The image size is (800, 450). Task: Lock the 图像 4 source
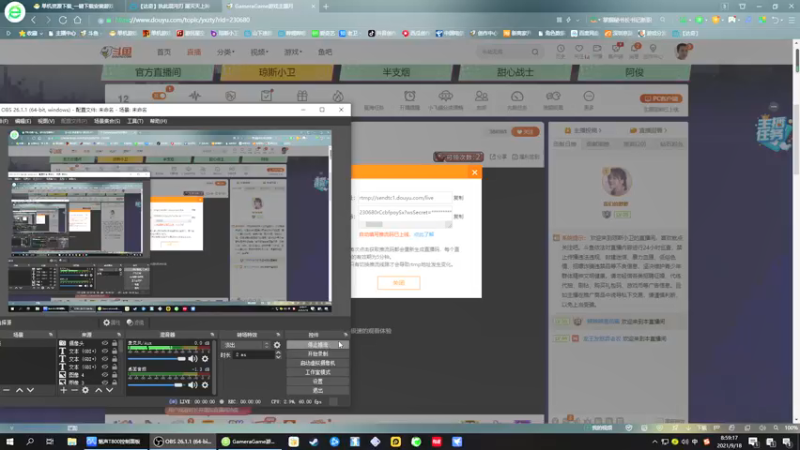click(x=114, y=375)
